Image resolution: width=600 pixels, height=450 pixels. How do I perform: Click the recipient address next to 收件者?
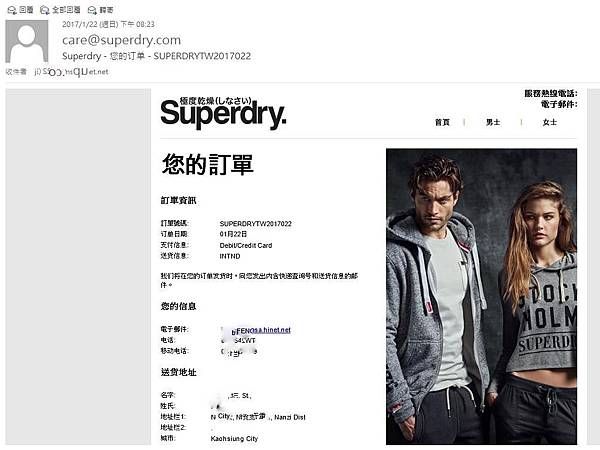72,72
